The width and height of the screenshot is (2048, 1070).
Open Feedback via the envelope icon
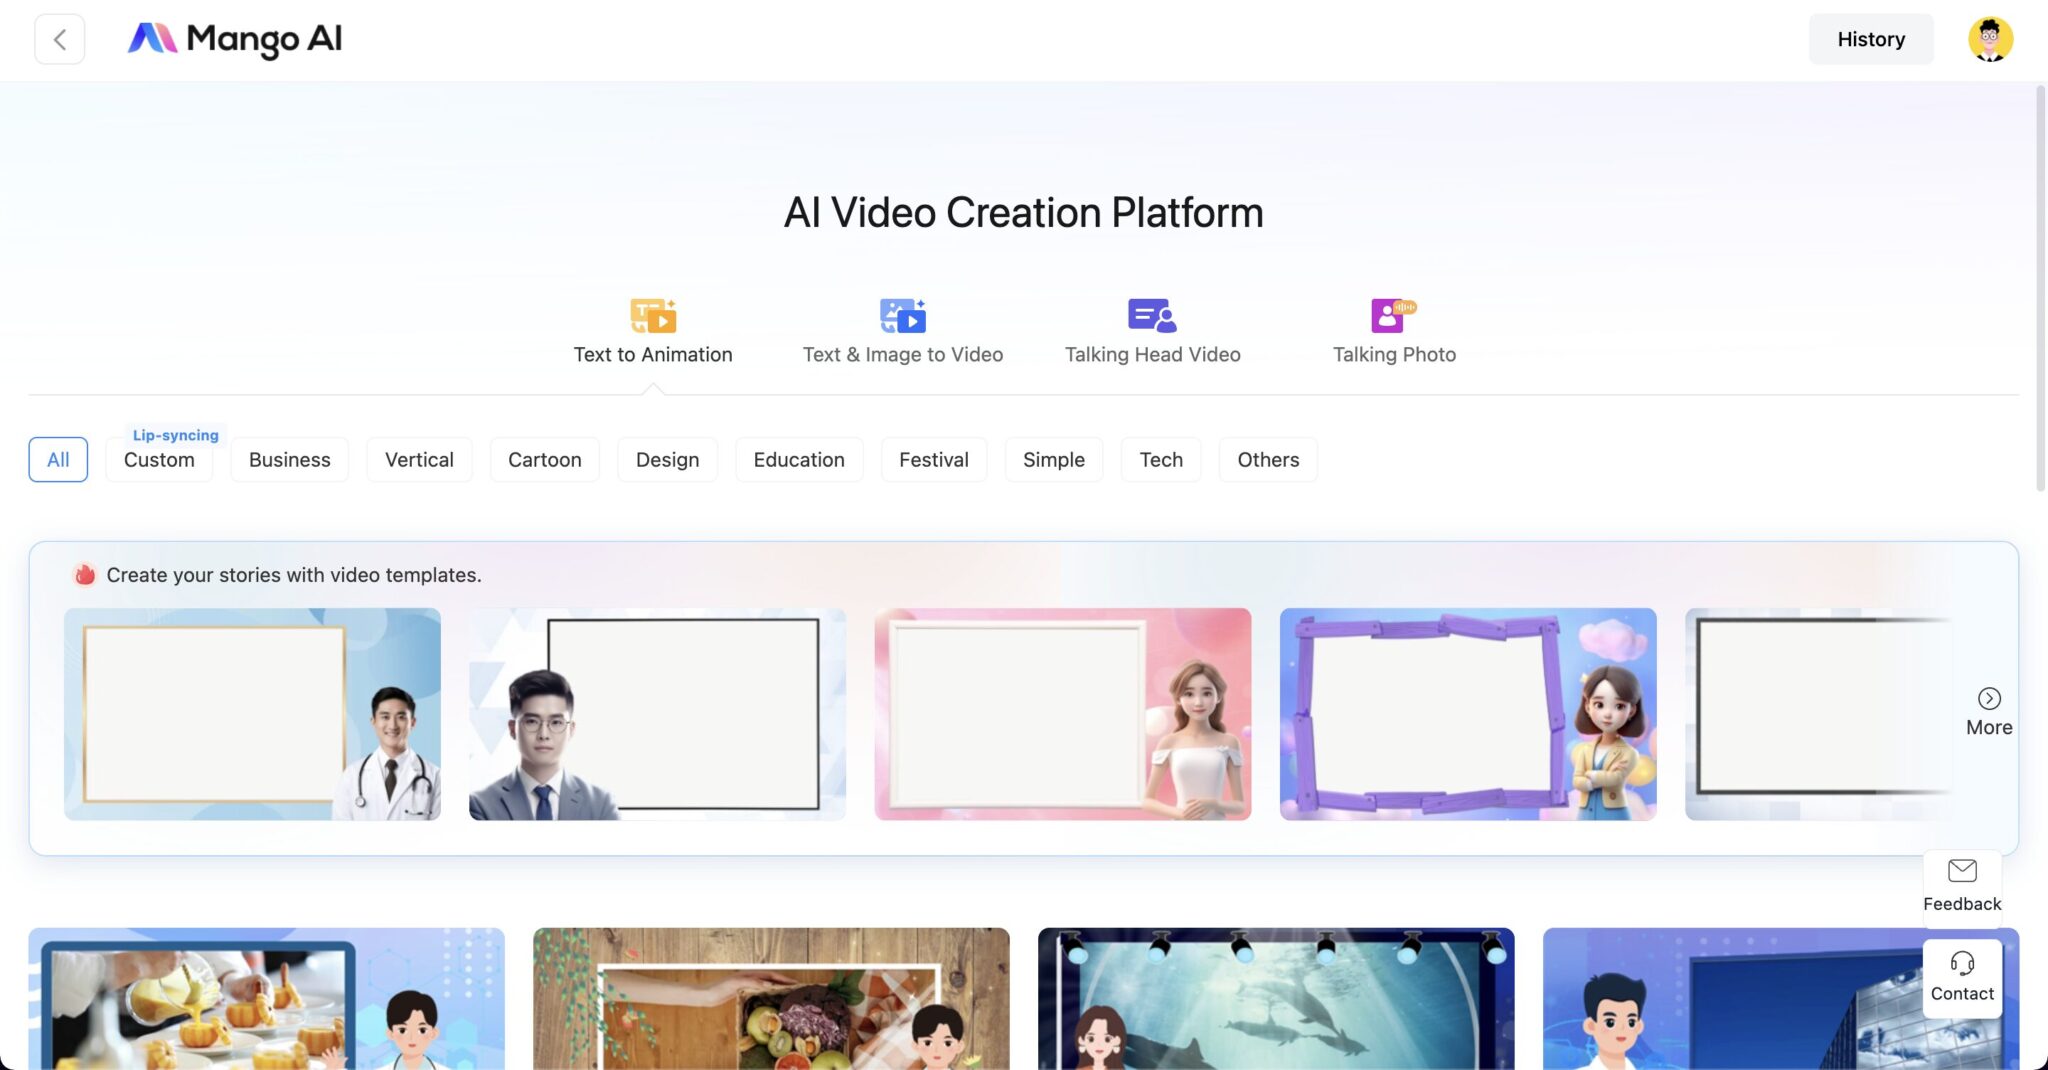coord(1962,871)
